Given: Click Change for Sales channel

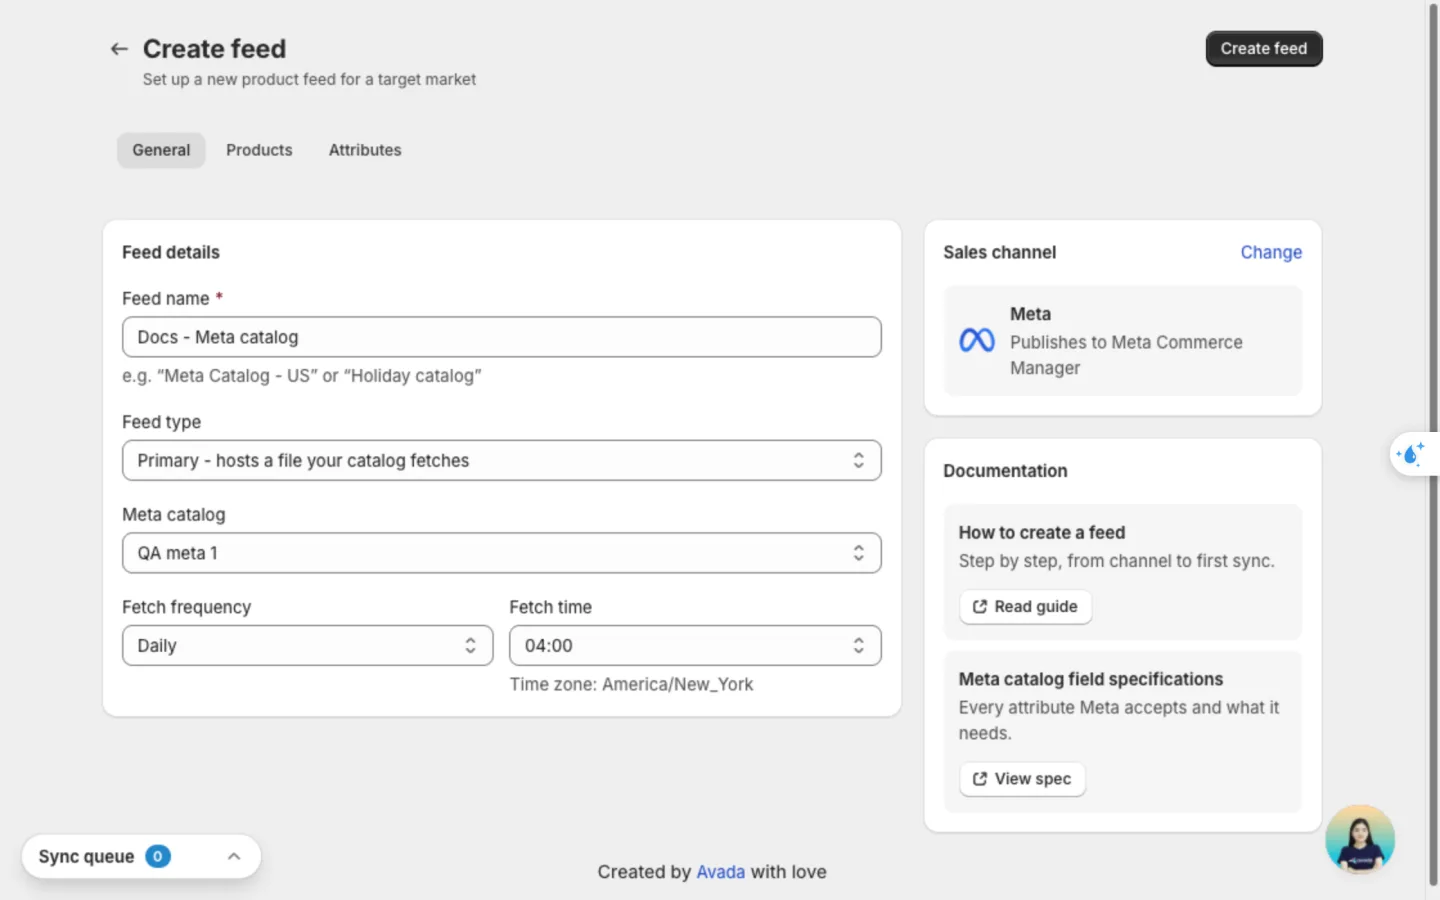Looking at the screenshot, I should (x=1271, y=253).
